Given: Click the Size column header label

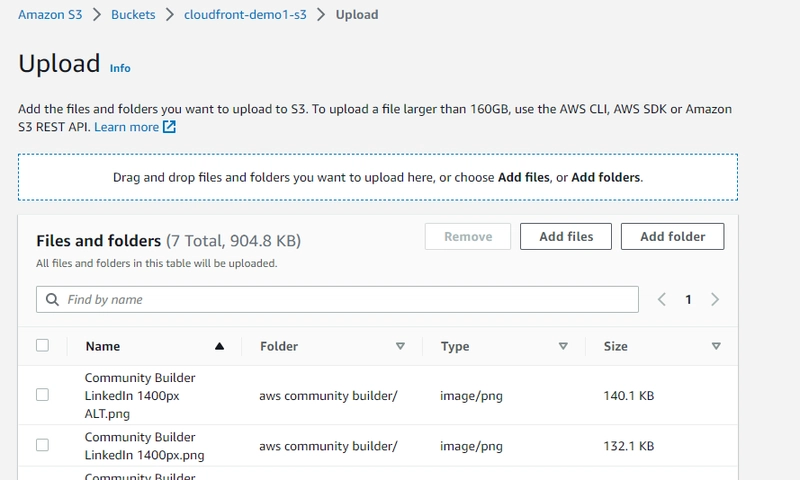Looking at the screenshot, I should [616, 346].
